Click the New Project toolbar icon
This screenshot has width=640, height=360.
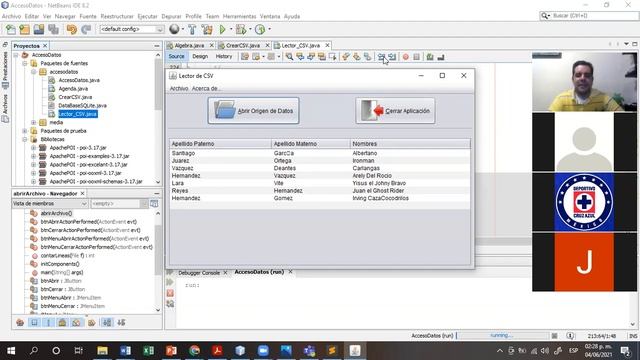24,29
